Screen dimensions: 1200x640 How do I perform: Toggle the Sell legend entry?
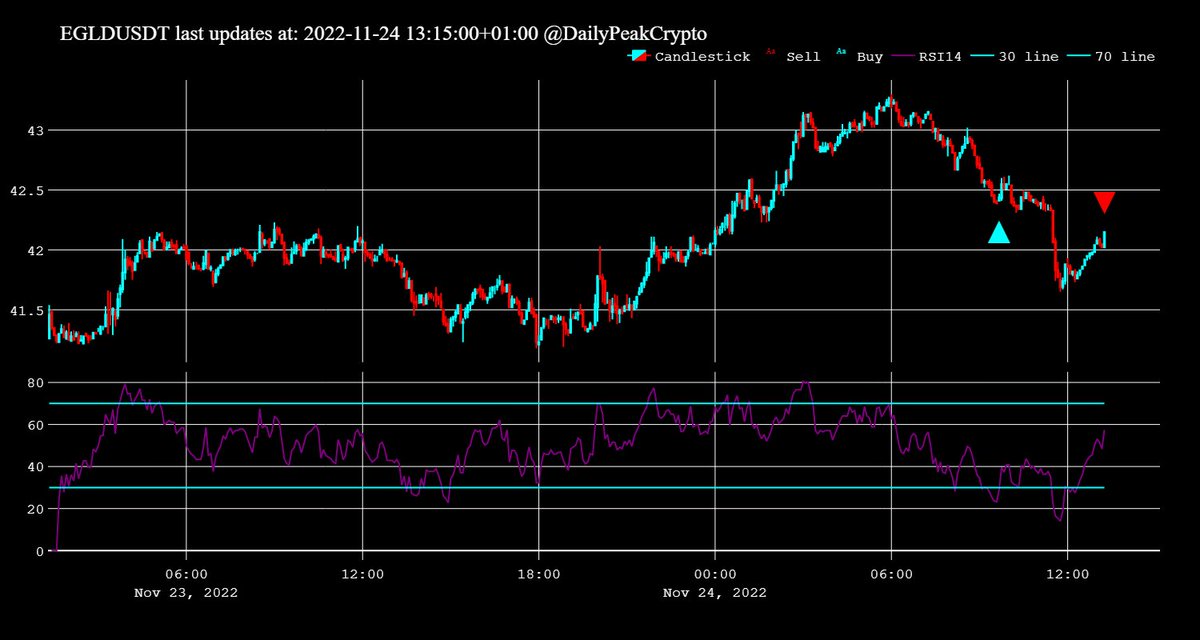pyautogui.click(x=793, y=57)
